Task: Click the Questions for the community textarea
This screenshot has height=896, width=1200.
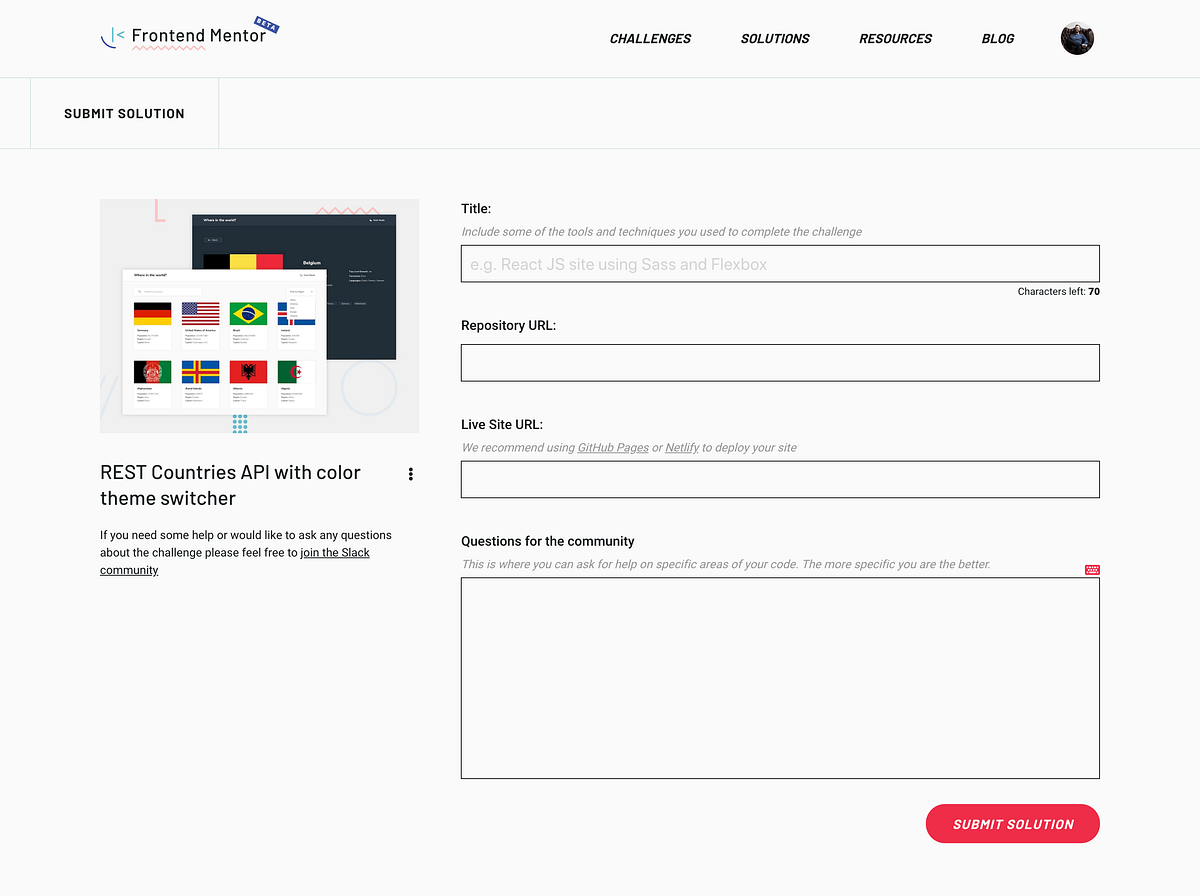Action: (780, 677)
